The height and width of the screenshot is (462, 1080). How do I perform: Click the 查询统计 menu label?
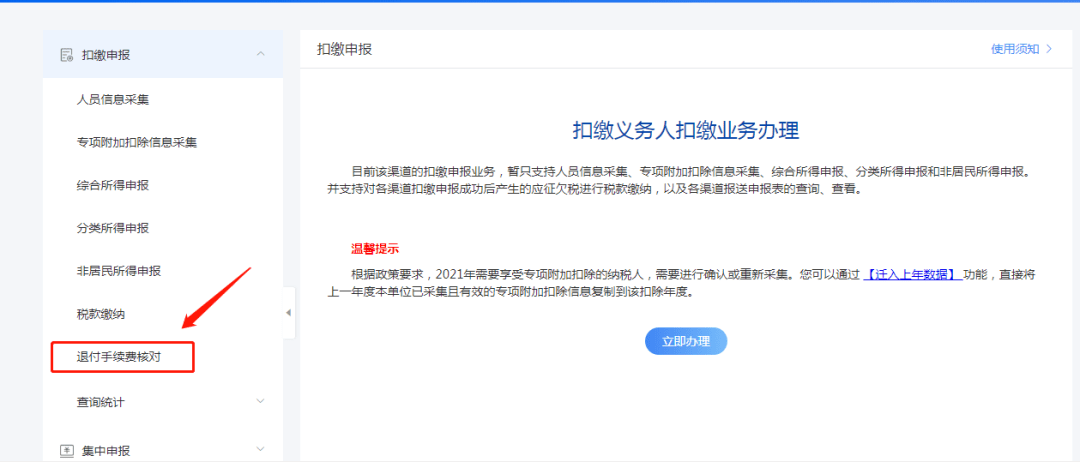click(101, 402)
